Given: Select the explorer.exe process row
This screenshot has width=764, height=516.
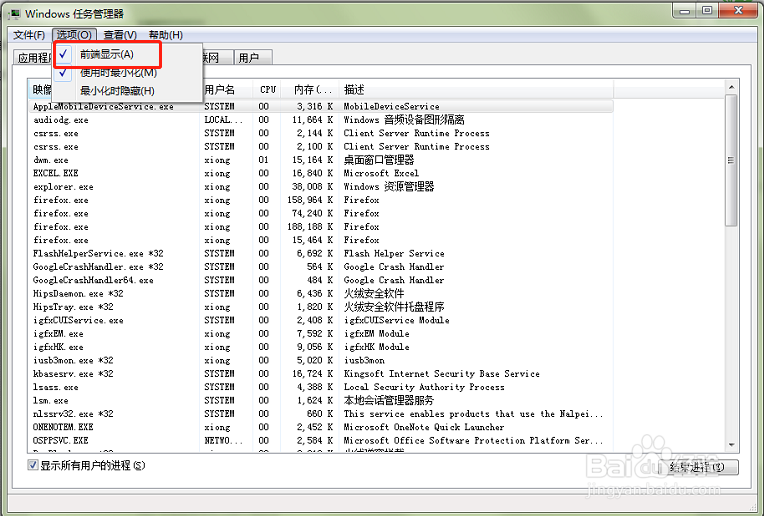Looking at the screenshot, I should [321, 187].
